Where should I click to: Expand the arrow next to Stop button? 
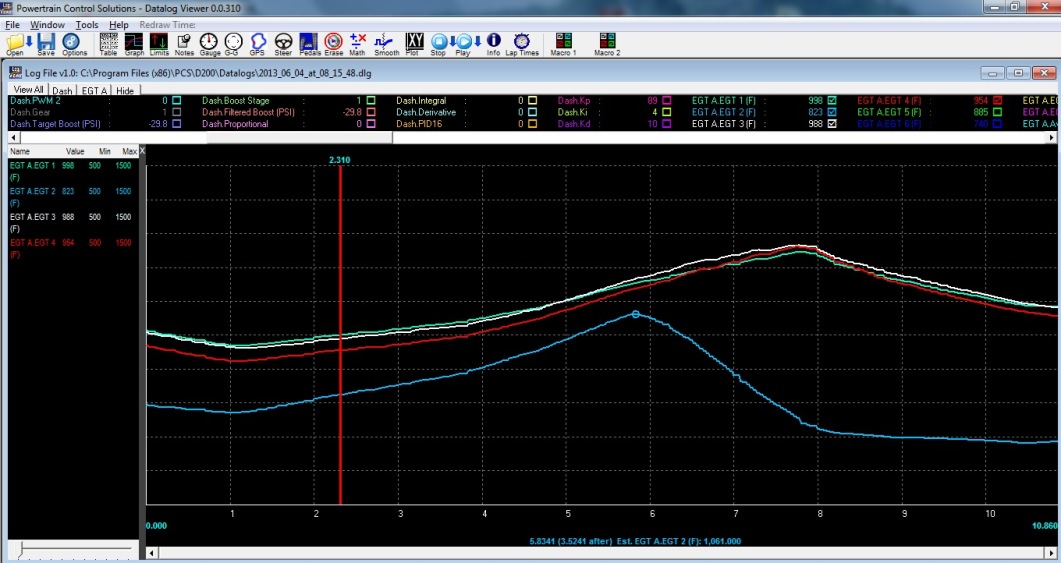[452, 42]
